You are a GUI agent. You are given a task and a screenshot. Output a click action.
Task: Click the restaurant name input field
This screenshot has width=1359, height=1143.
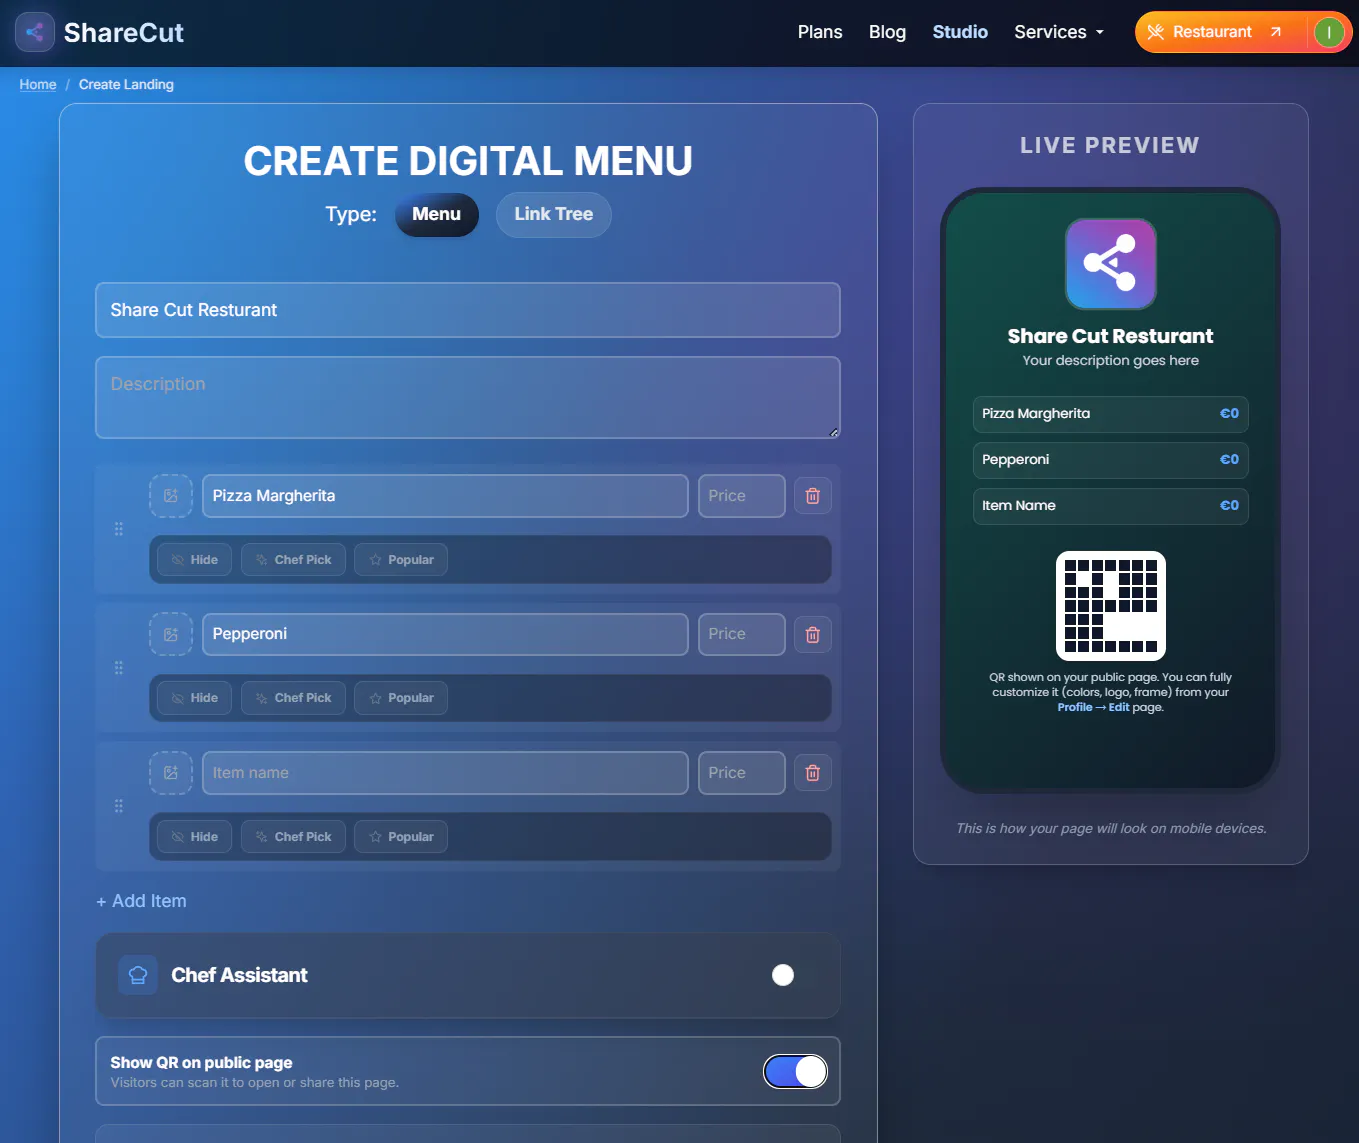pos(468,310)
